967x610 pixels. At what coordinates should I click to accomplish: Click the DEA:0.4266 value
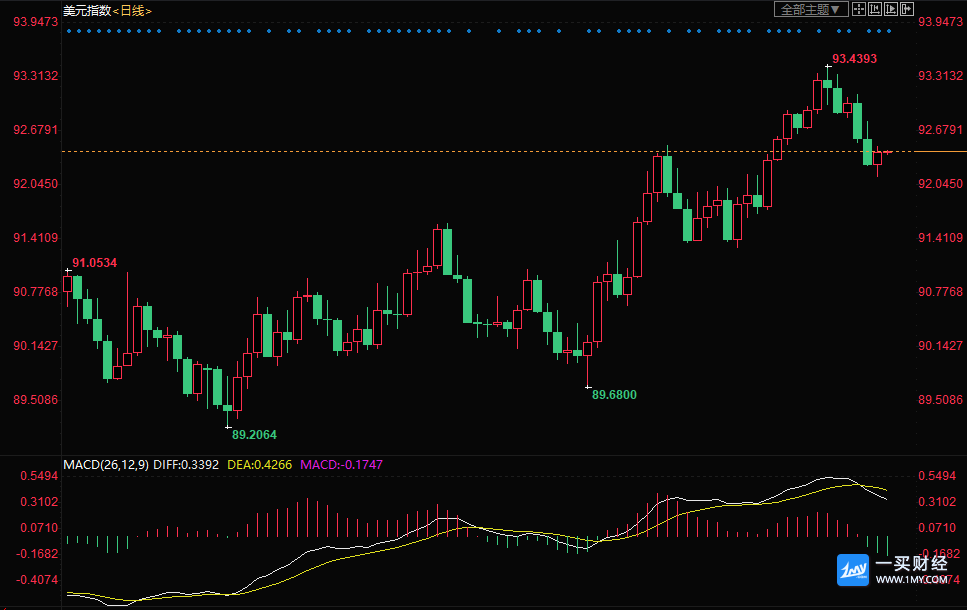click(260, 464)
